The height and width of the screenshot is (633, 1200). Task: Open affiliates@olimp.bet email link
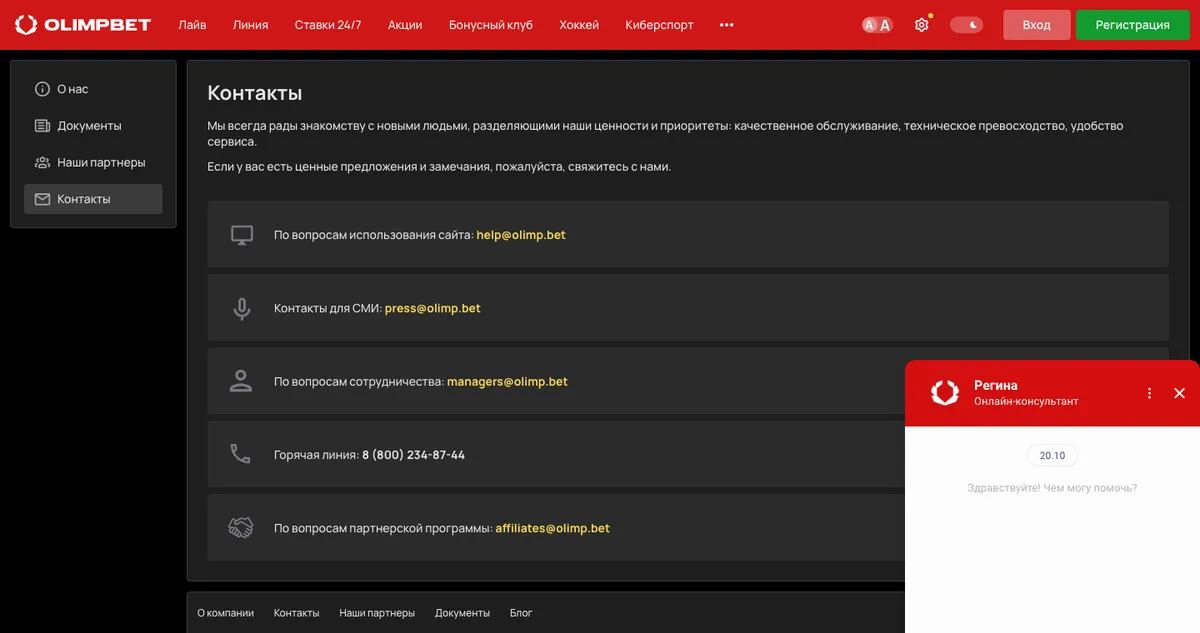[x=553, y=528]
